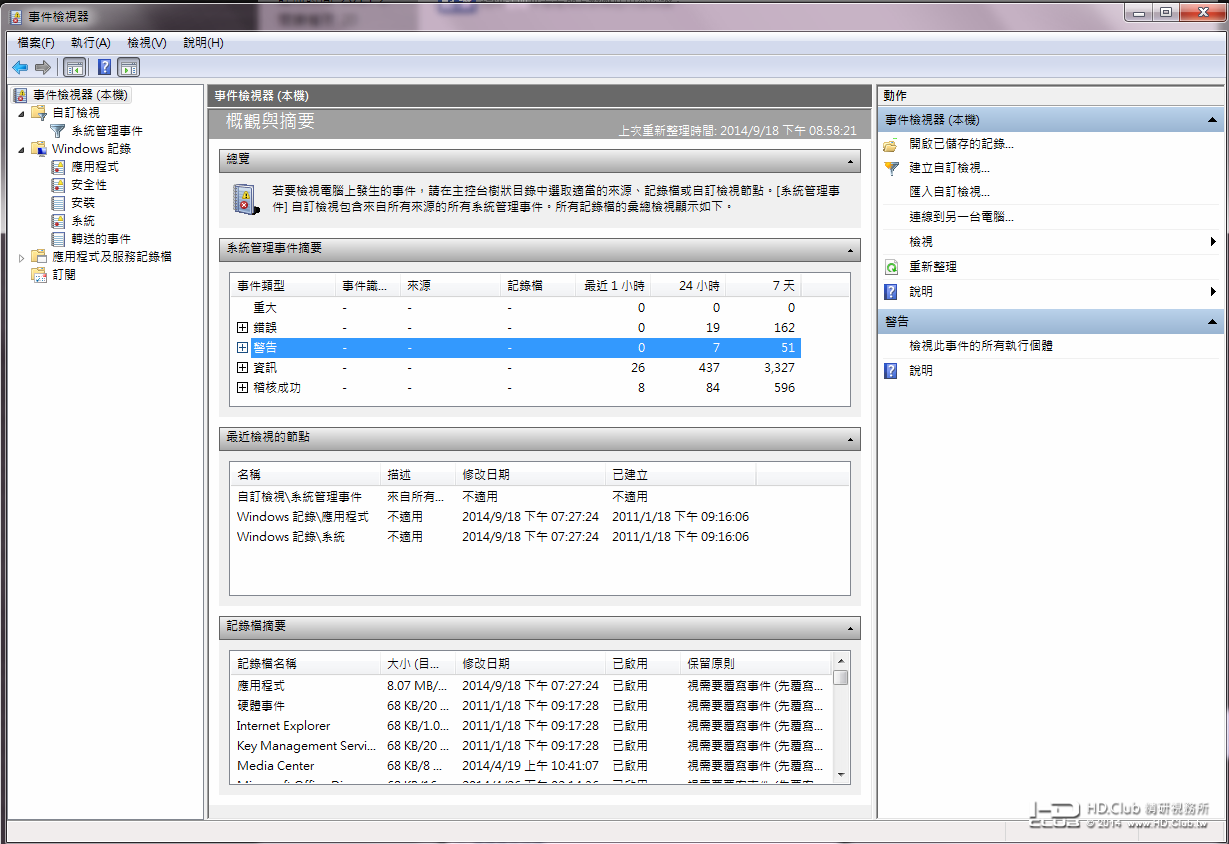Select 應用程式及服務記錄檔 folder
This screenshot has width=1229, height=844.
coord(112,257)
